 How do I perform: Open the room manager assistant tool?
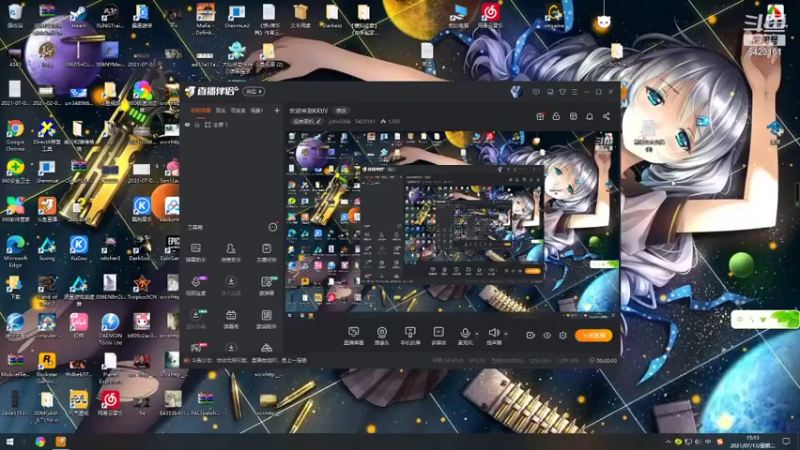click(231, 253)
